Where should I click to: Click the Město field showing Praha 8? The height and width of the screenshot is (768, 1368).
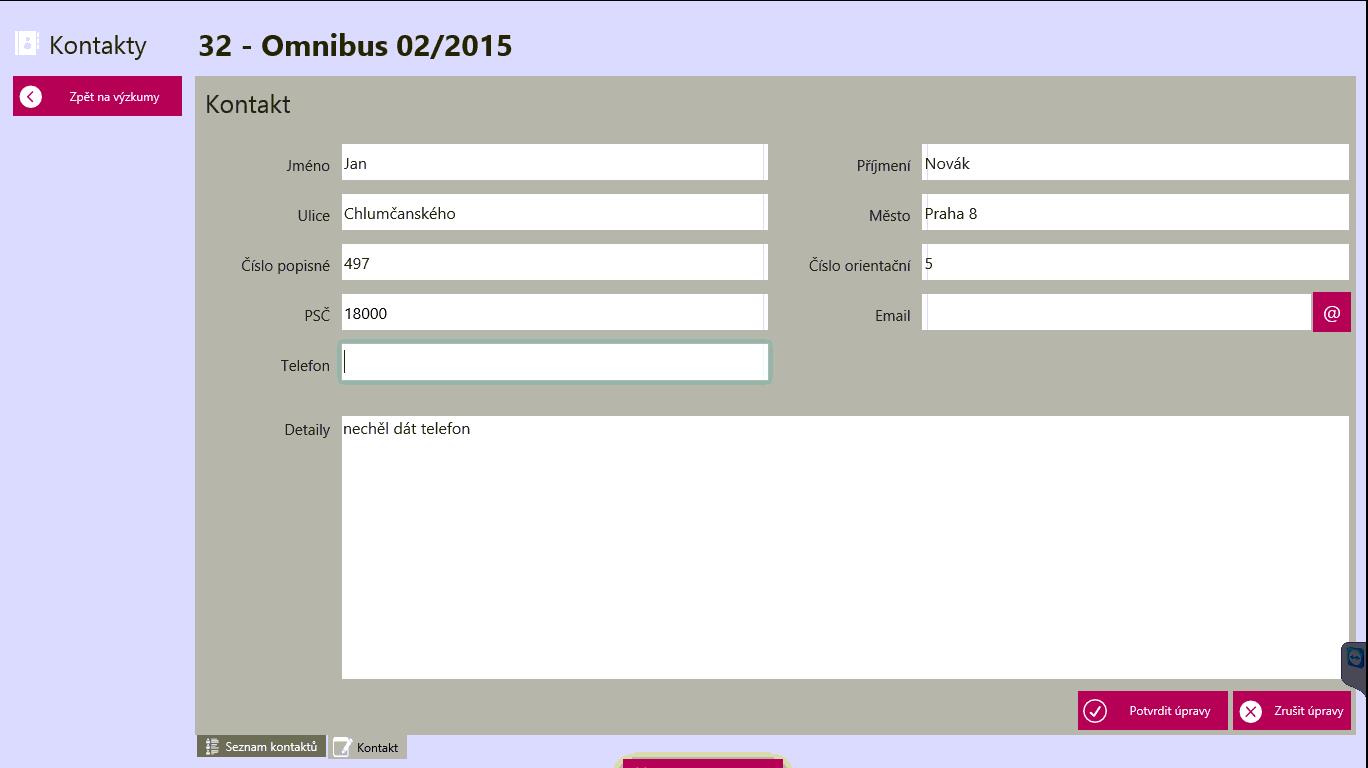pos(1134,213)
